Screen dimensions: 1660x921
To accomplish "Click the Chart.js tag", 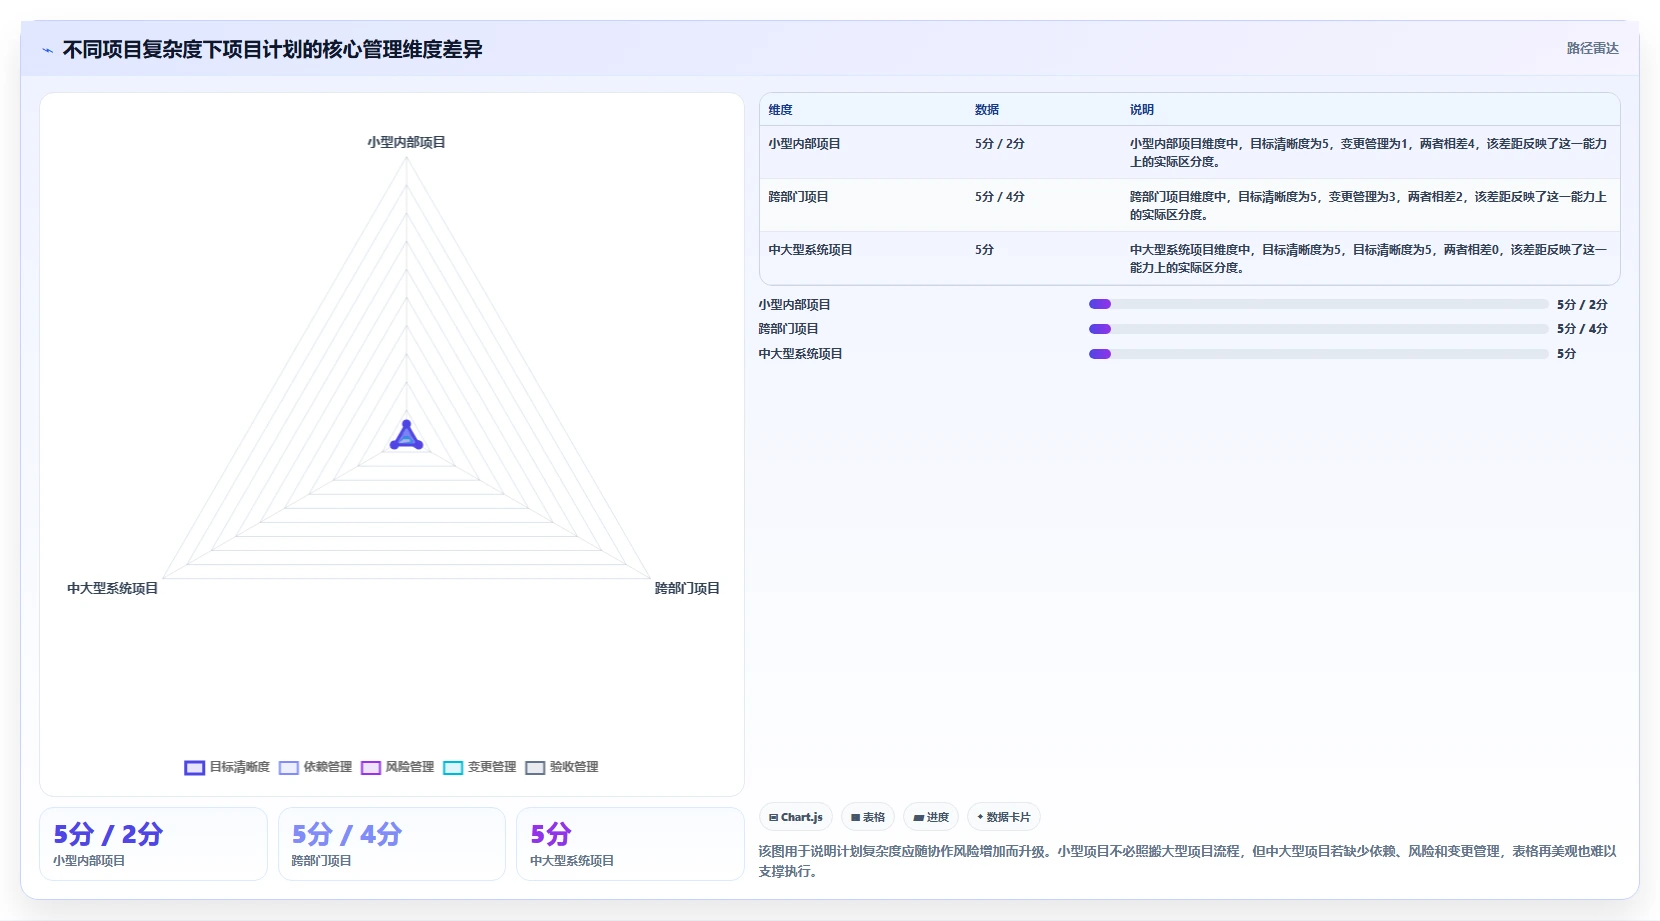I will point(796,817).
